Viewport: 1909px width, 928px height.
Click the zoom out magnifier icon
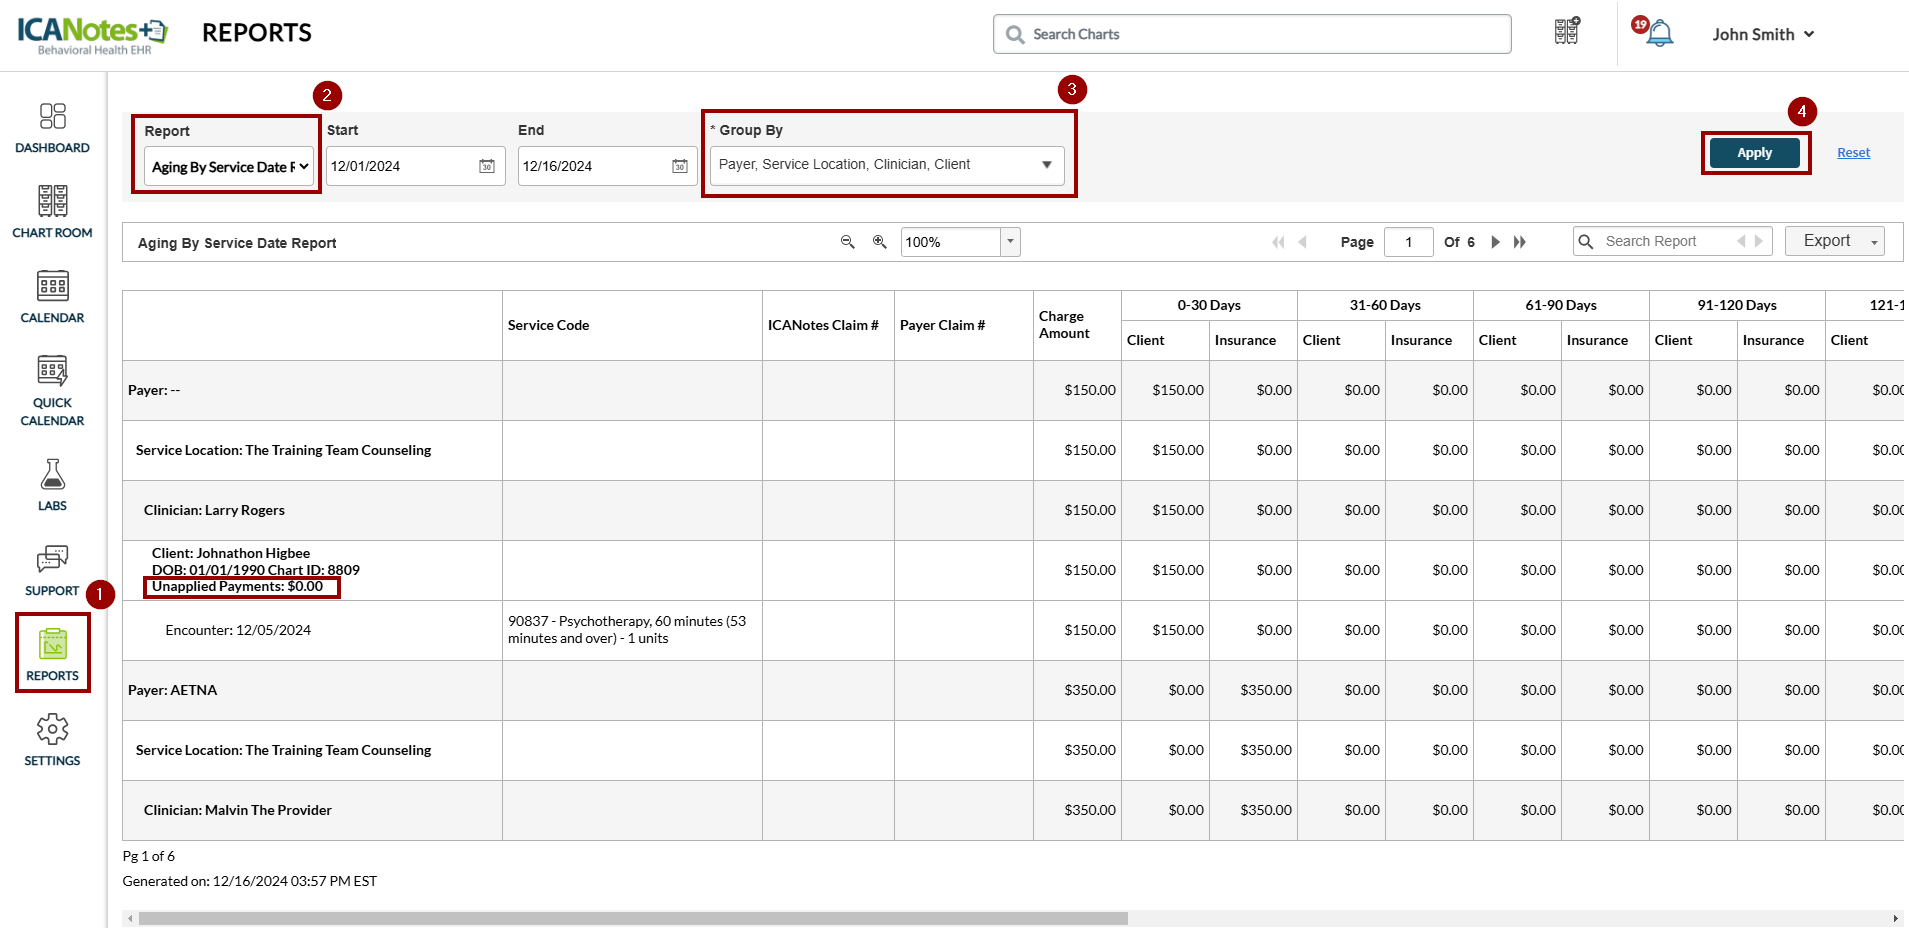click(x=848, y=242)
